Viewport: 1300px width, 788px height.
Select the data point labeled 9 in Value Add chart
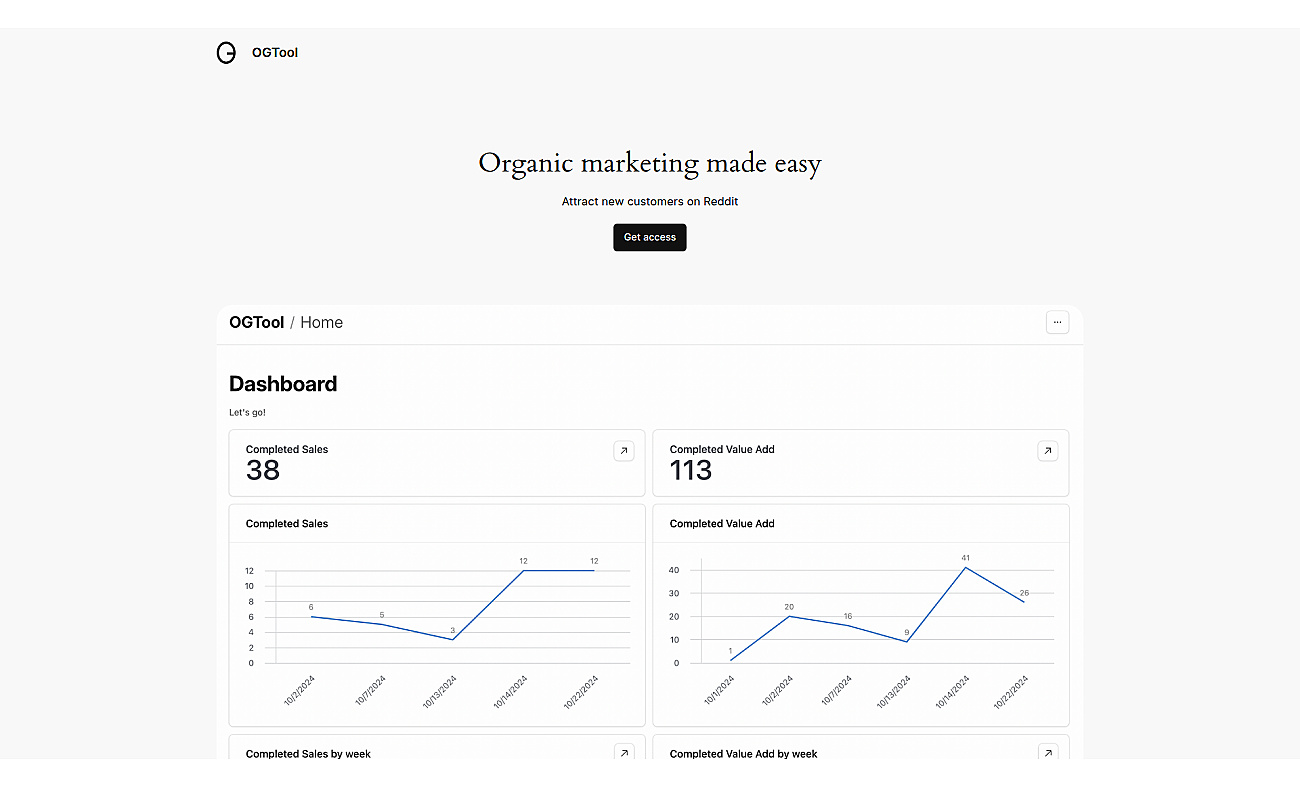click(906, 641)
